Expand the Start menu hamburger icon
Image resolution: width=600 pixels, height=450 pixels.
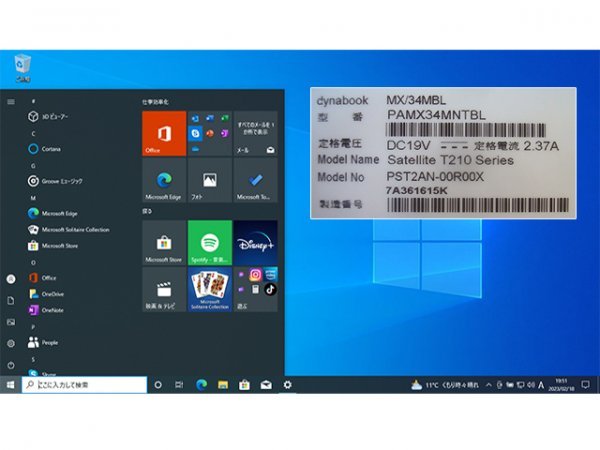(x=11, y=102)
